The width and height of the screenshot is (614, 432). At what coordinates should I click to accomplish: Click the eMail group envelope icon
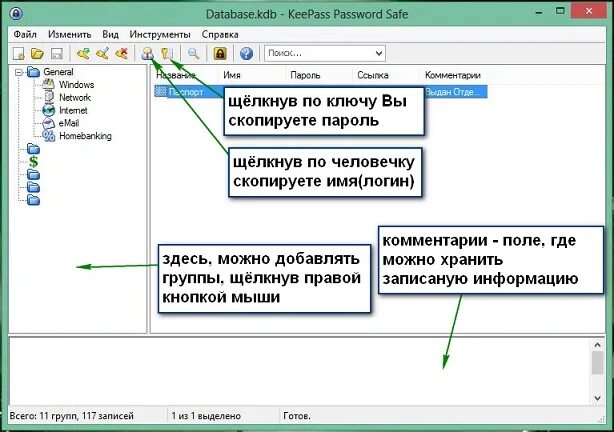click(48, 123)
